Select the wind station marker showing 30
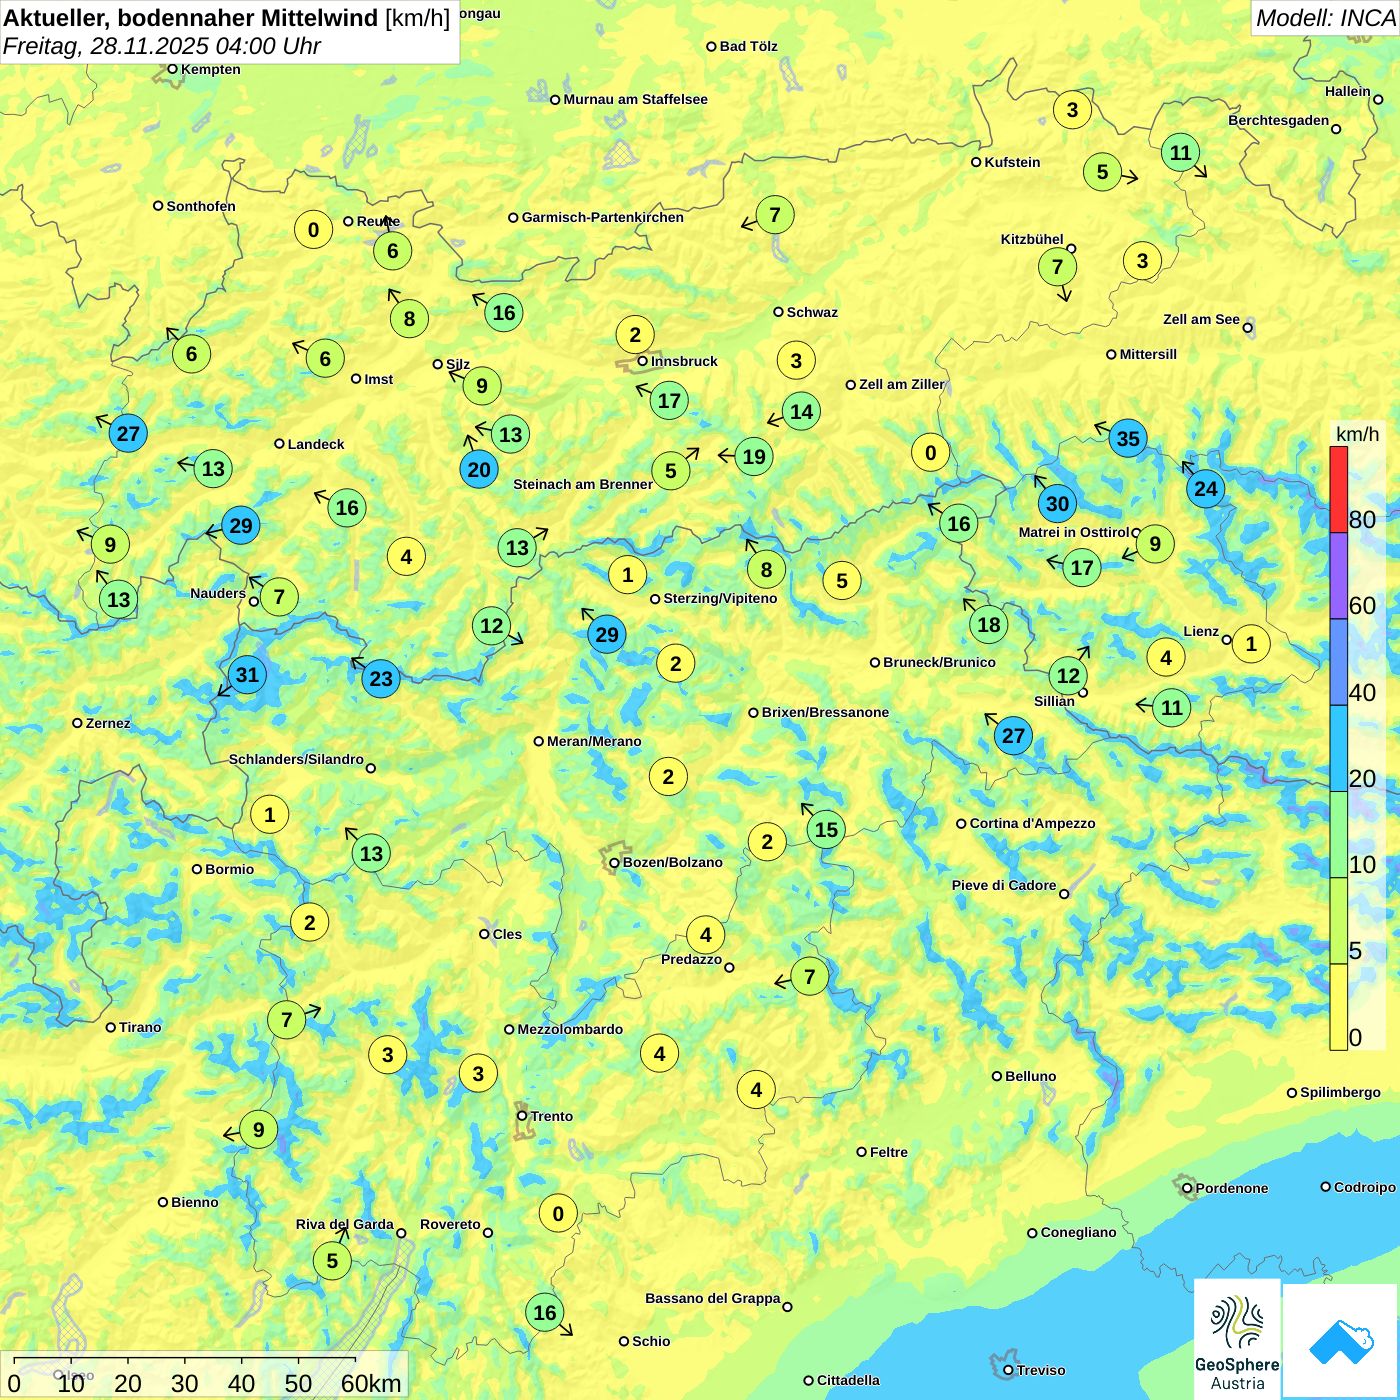This screenshot has width=1400, height=1400. 1057,504
